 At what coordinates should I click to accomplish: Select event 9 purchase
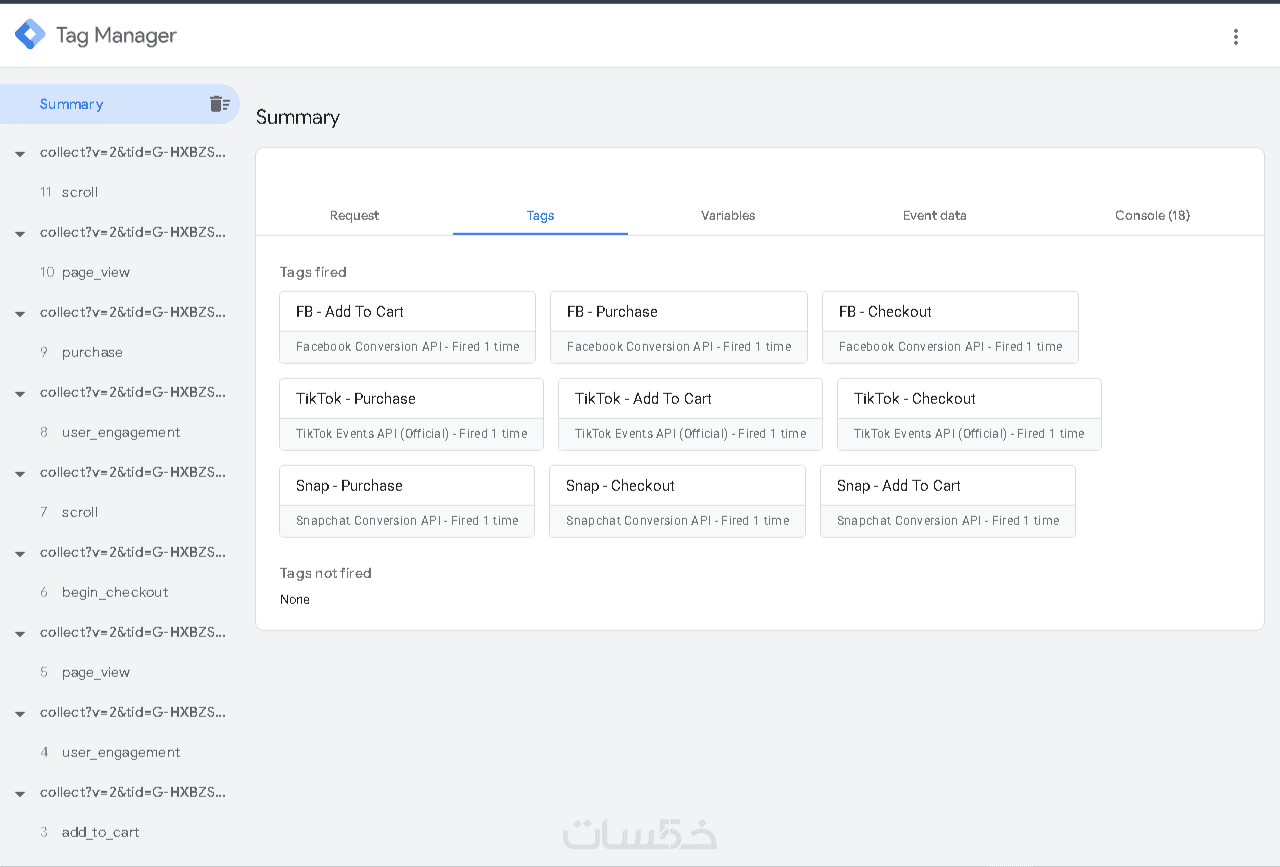pos(120,352)
